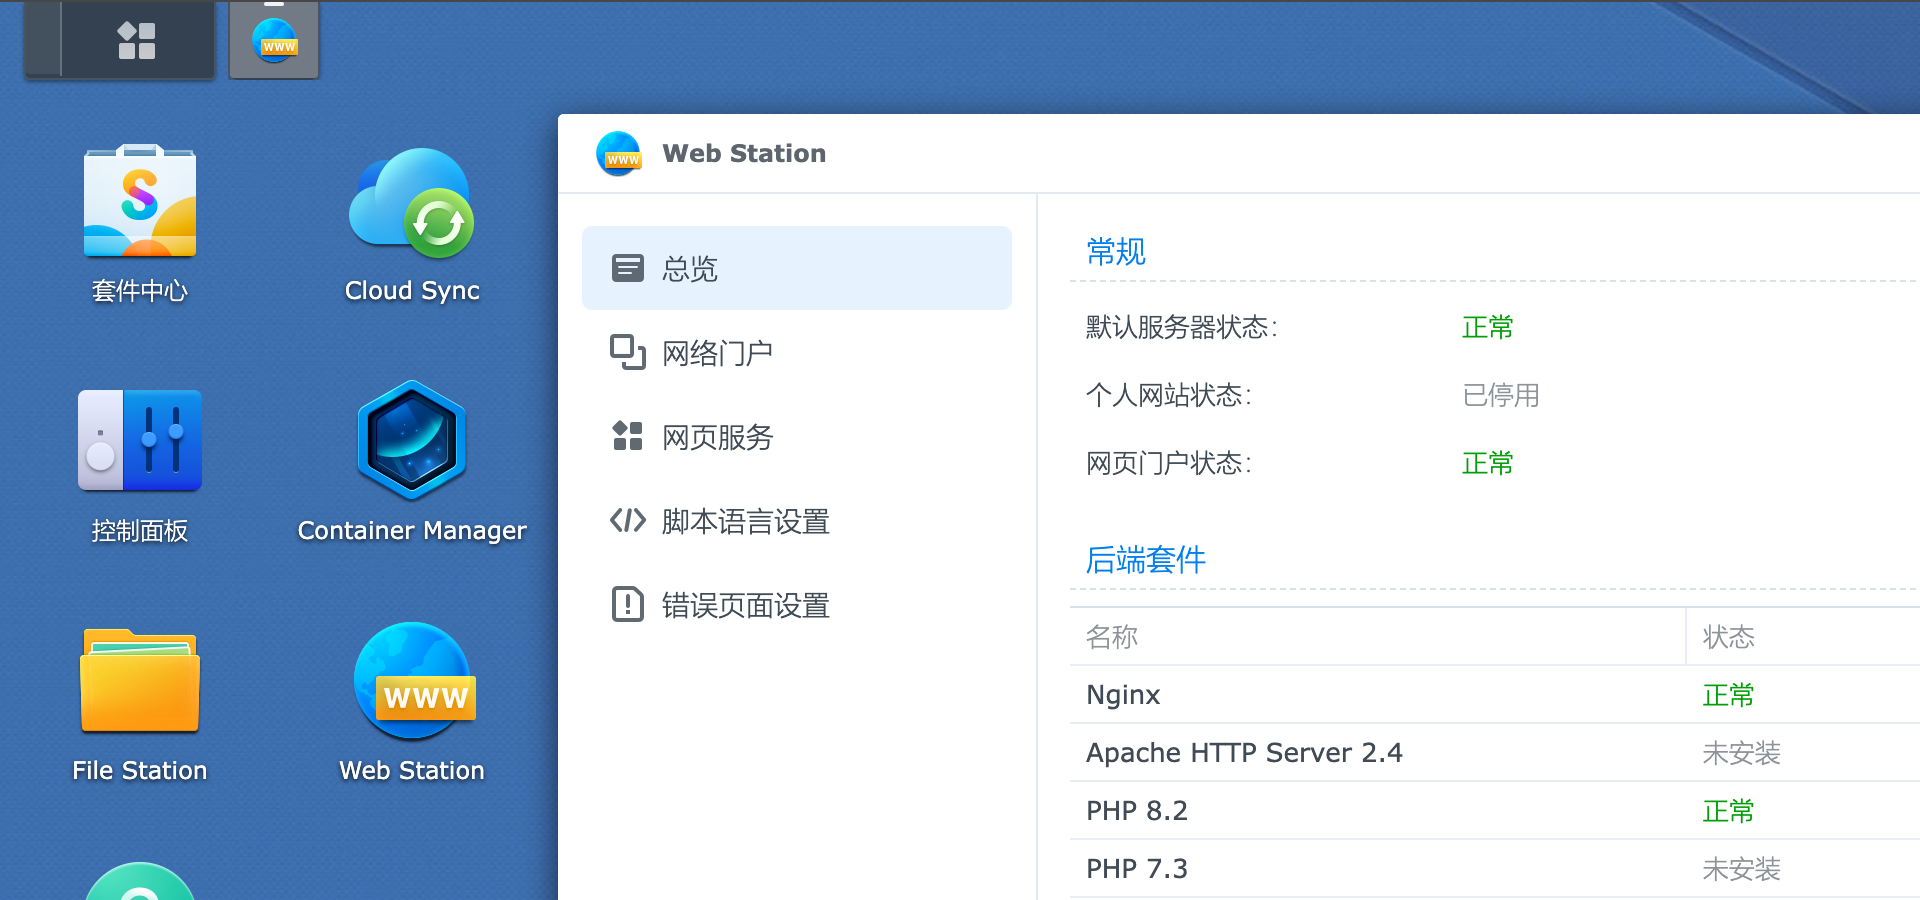This screenshot has height=900, width=1920.
Task: Select the 脚本语言设置 code icon
Action: click(627, 520)
